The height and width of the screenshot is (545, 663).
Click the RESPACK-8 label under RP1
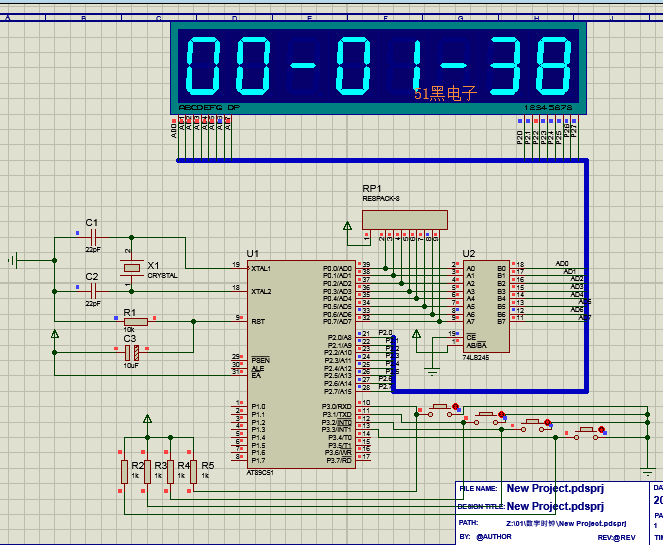[x=381, y=198]
